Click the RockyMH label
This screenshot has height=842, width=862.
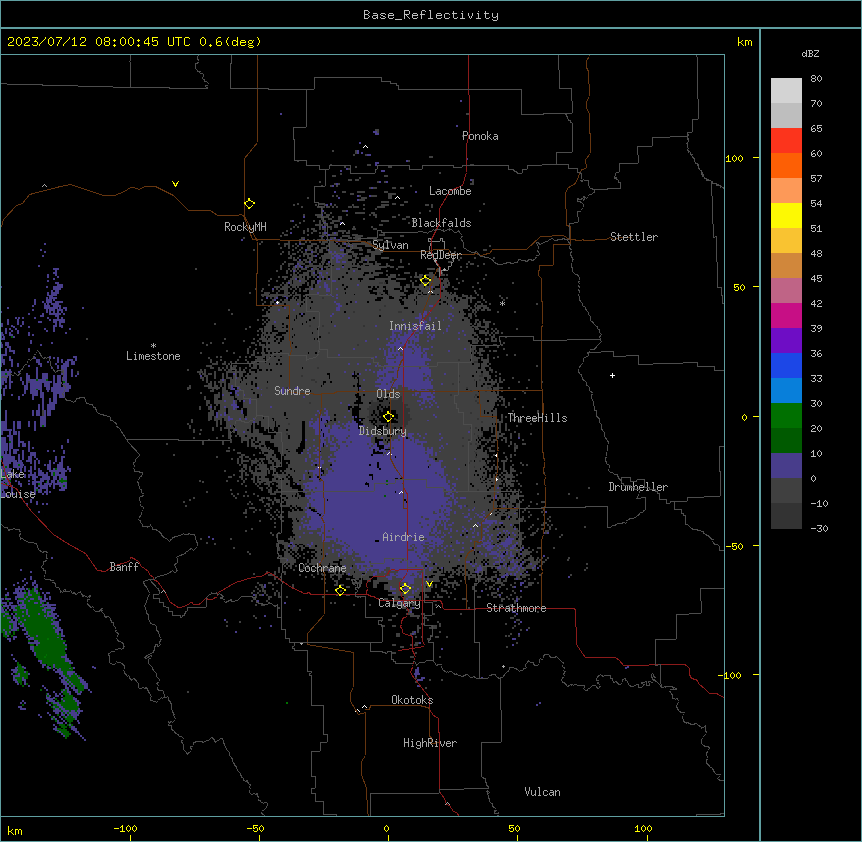click(245, 227)
